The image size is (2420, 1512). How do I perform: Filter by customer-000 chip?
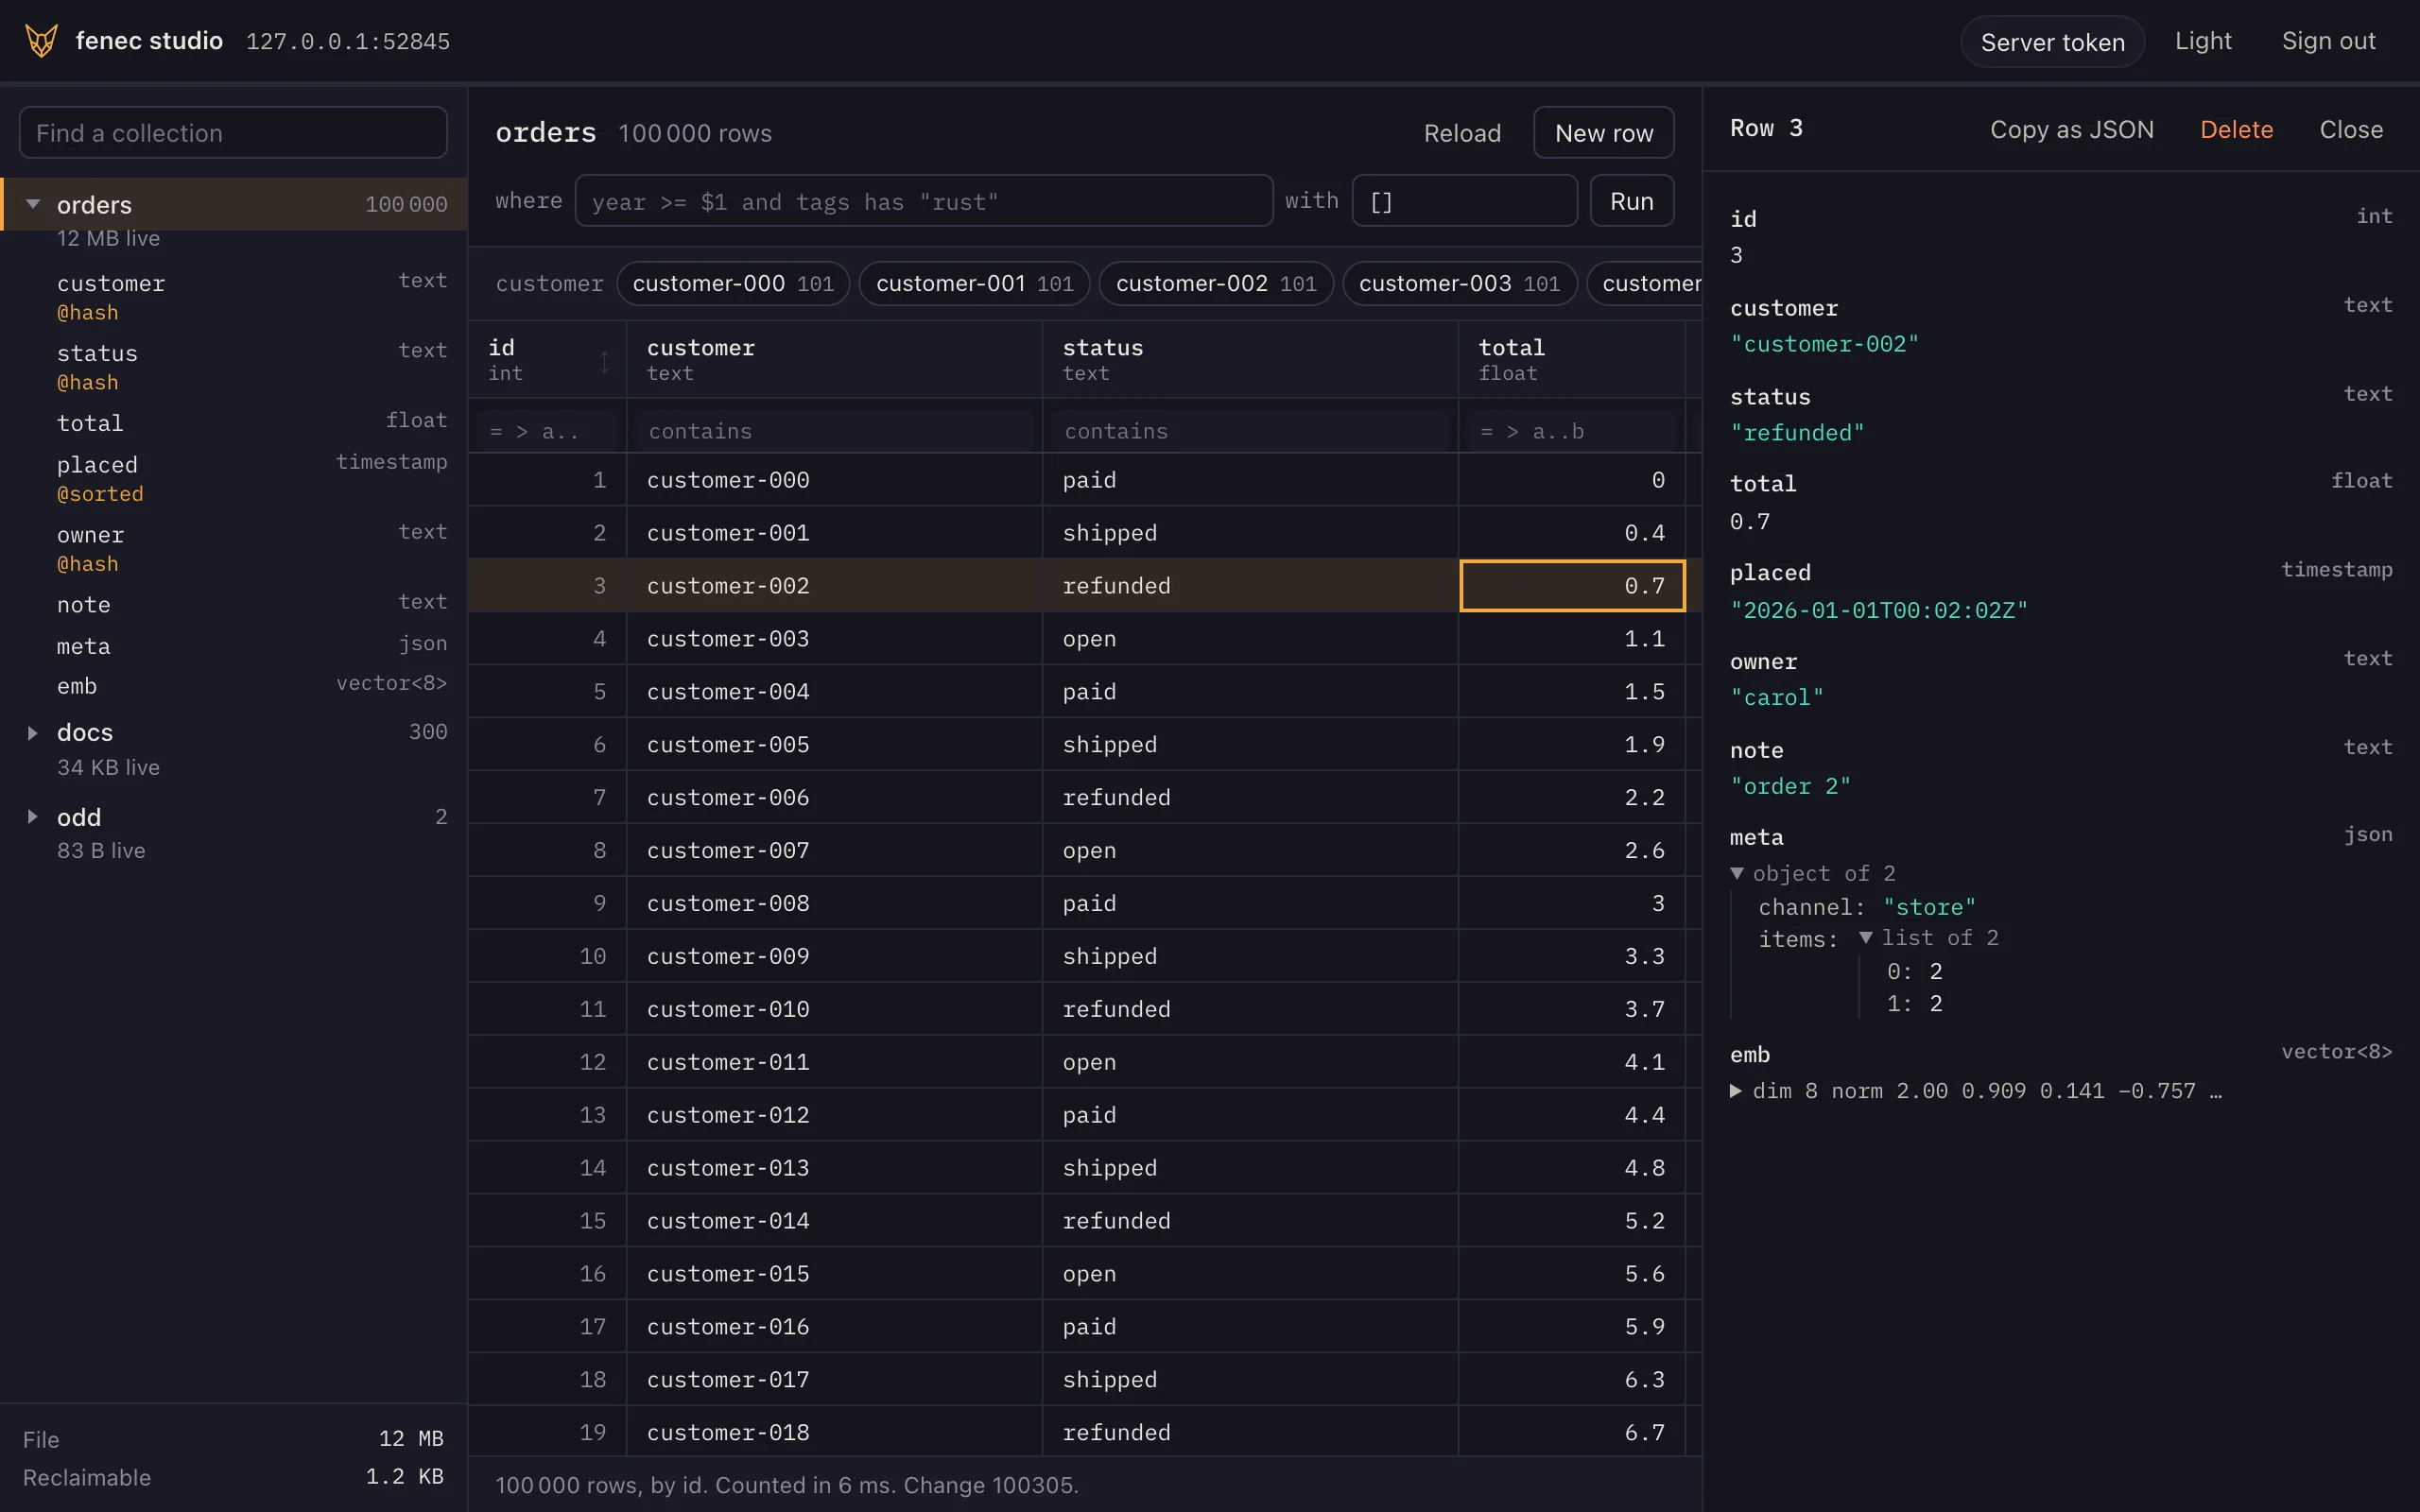(x=733, y=284)
